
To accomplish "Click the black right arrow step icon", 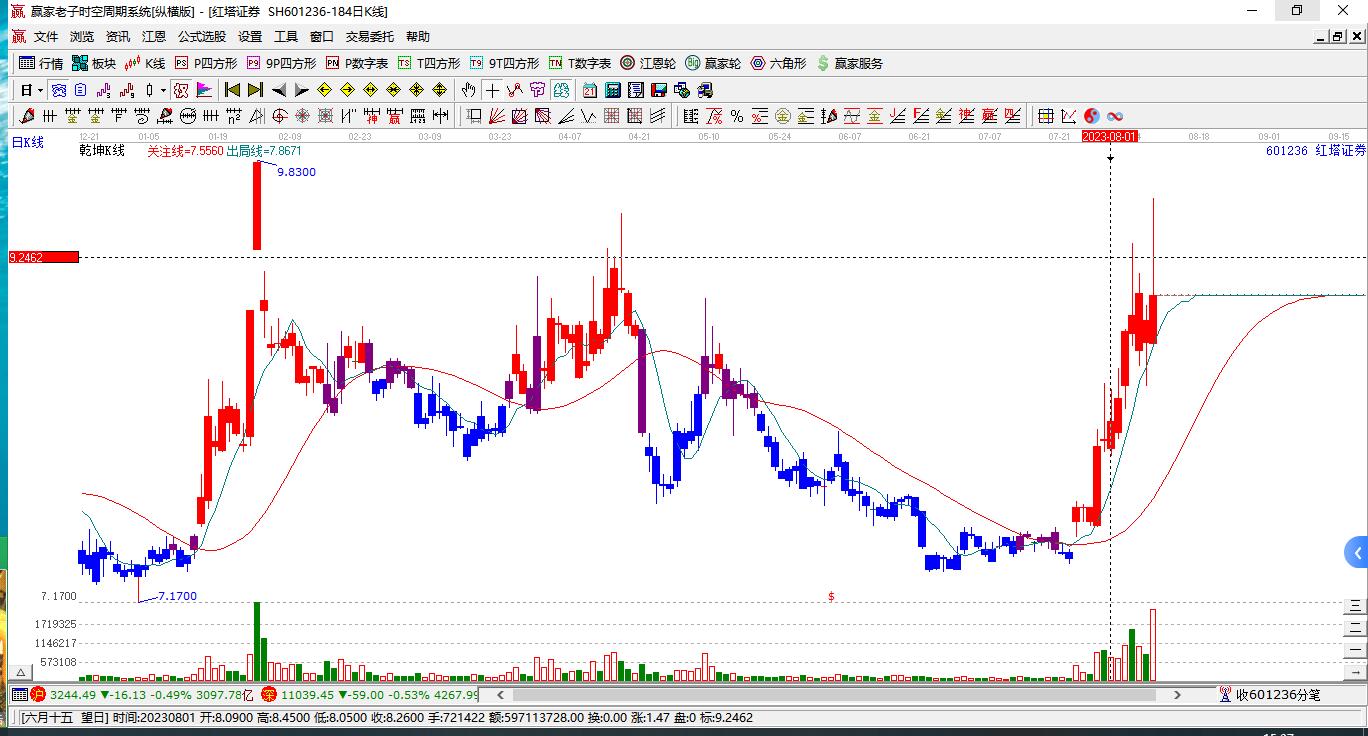I will tap(301, 90).
